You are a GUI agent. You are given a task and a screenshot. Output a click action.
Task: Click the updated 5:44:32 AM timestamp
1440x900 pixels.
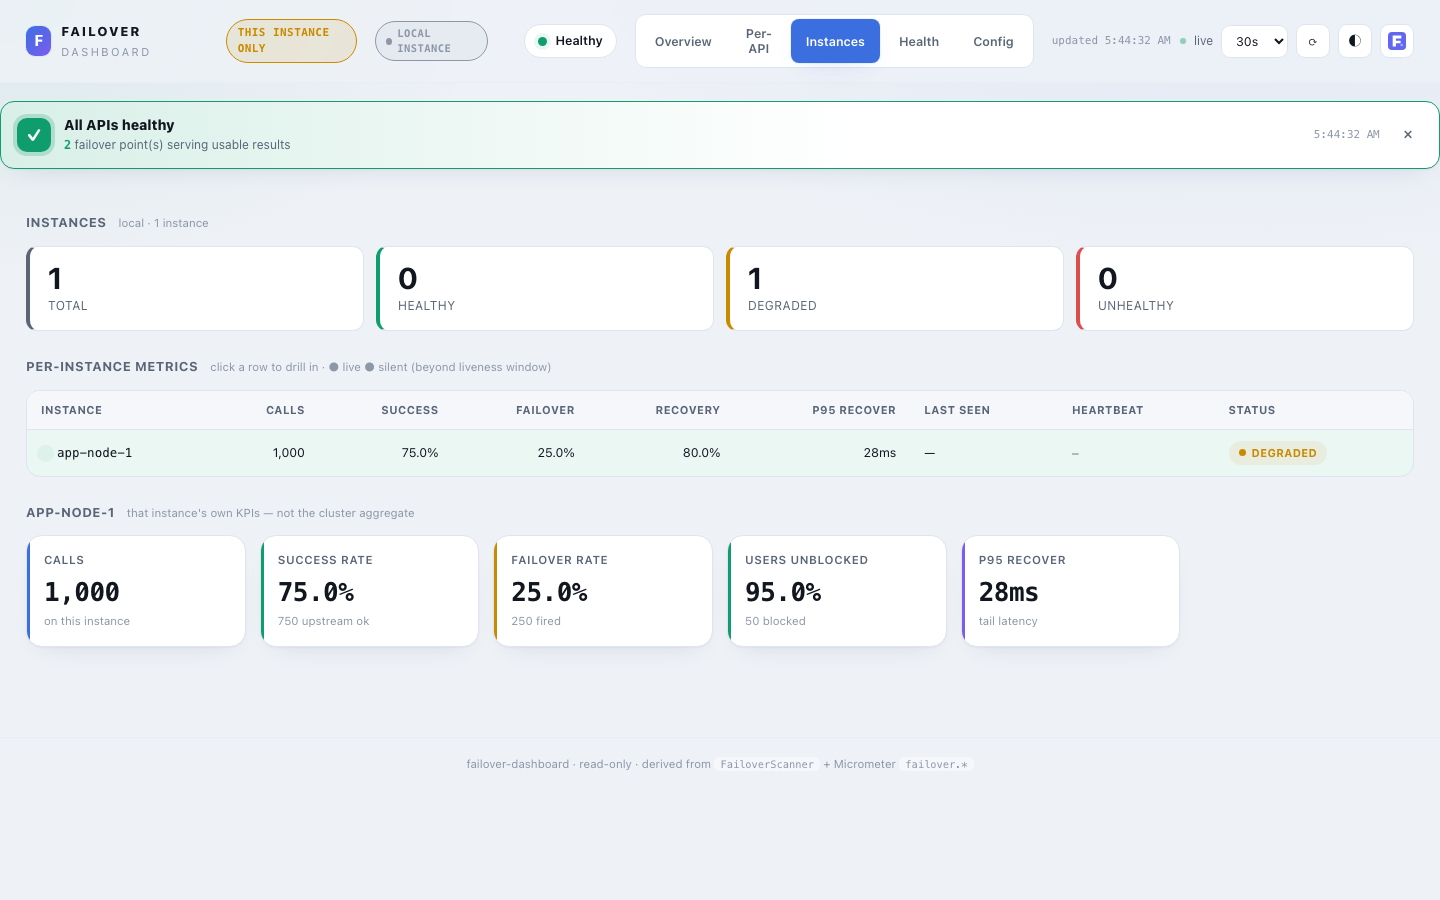(x=1111, y=41)
